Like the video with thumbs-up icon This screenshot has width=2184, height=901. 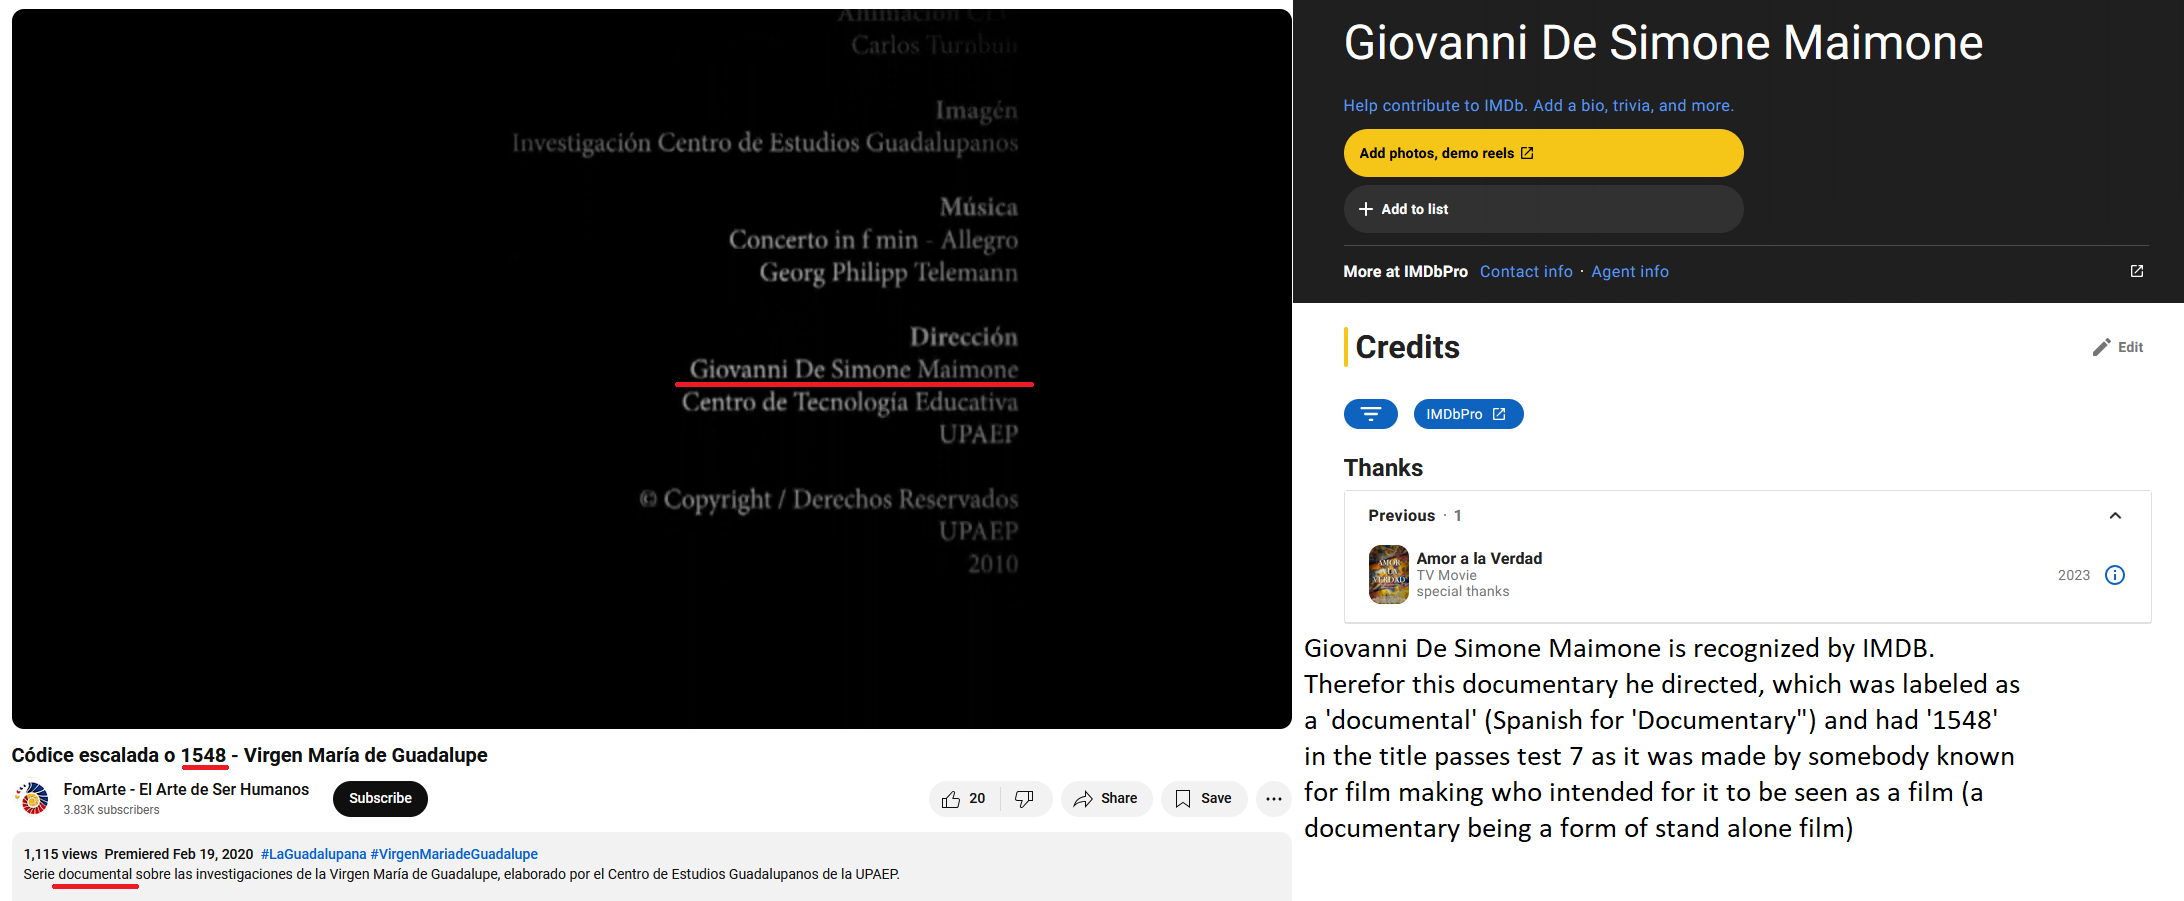tap(964, 798)
